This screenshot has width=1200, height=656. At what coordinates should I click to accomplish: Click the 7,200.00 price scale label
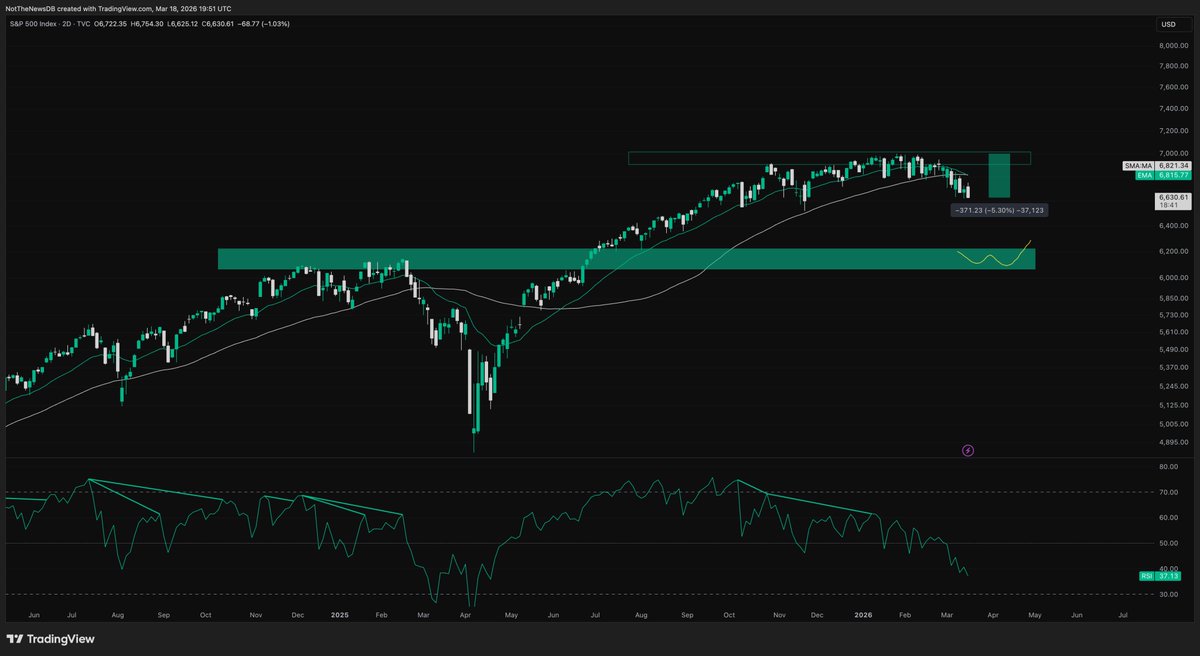[1175, 132]
